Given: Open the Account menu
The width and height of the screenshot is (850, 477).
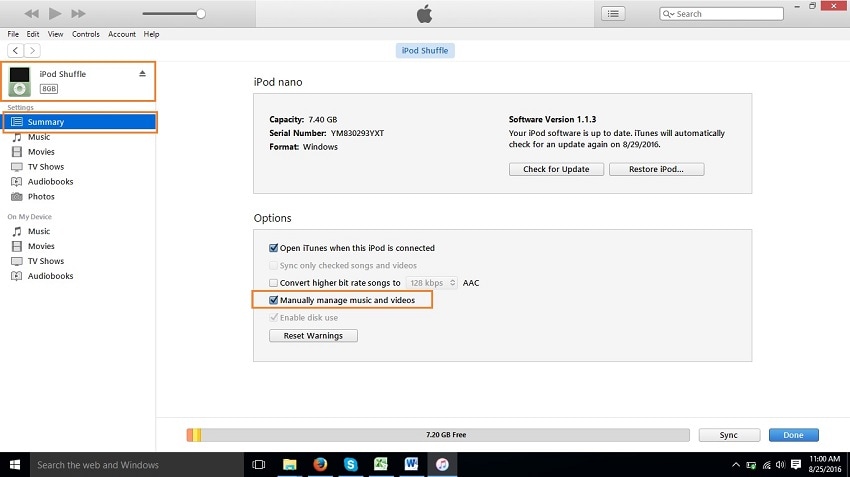Looking at the screenshot, I should tap(122, 34).
